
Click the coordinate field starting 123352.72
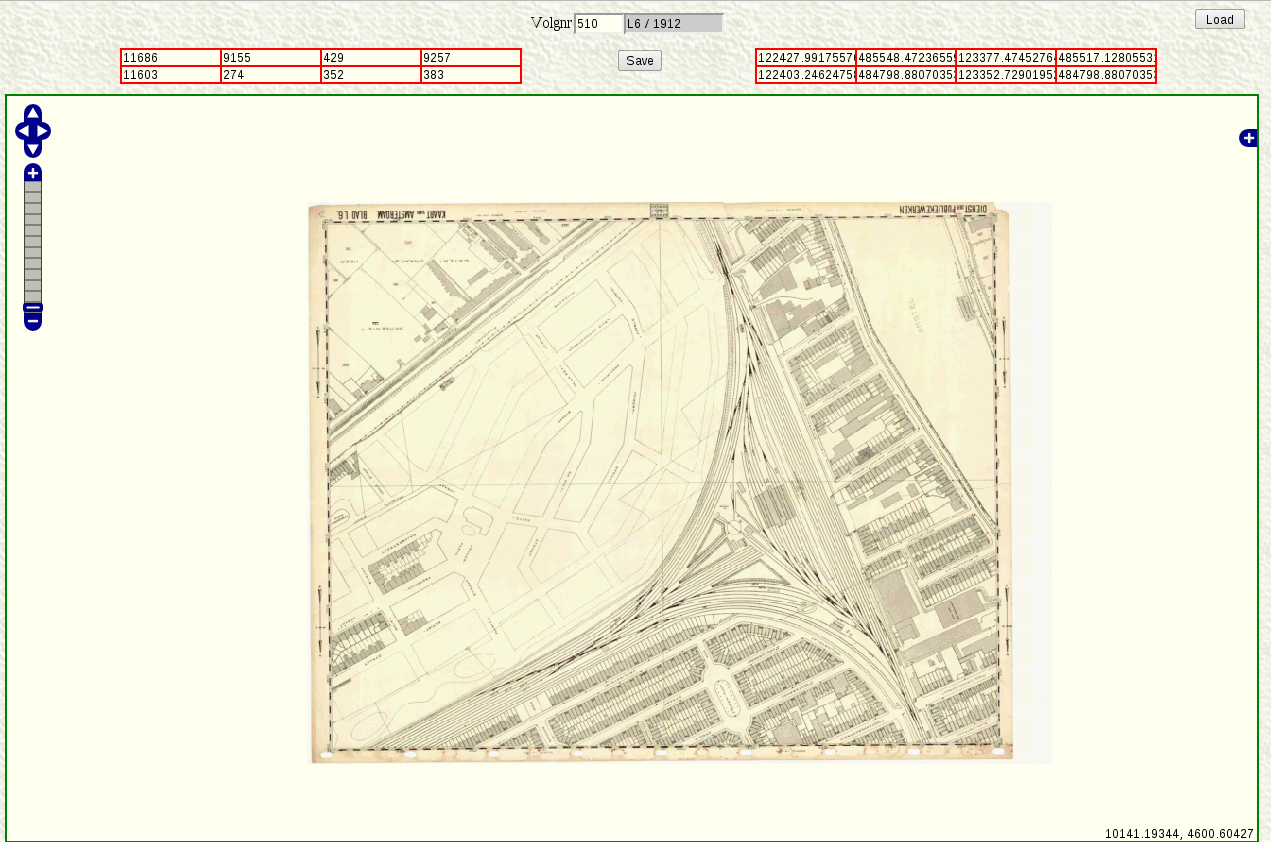tap(1006, 74)
